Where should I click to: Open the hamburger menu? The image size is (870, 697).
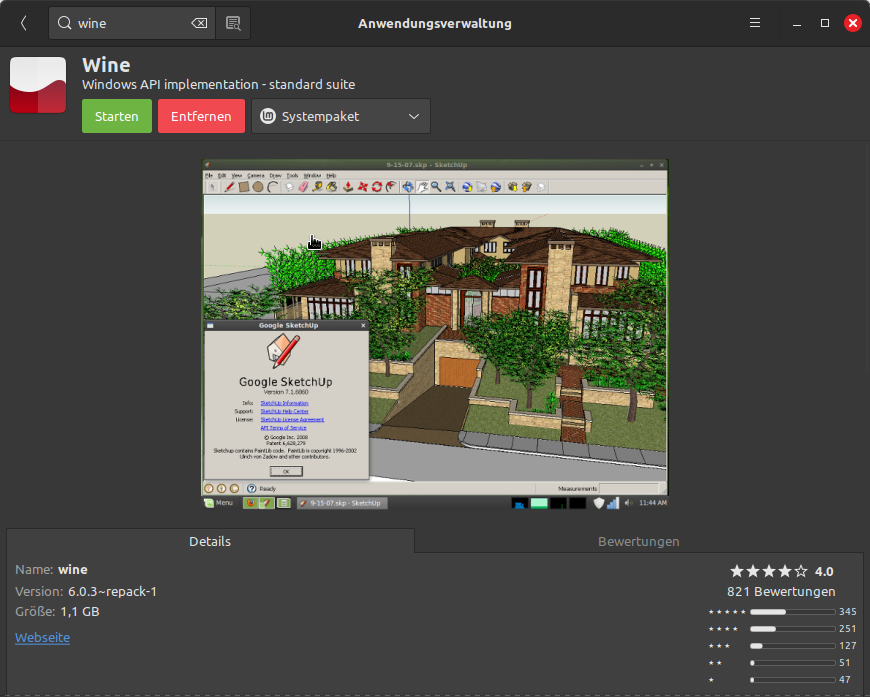point(755,23)
